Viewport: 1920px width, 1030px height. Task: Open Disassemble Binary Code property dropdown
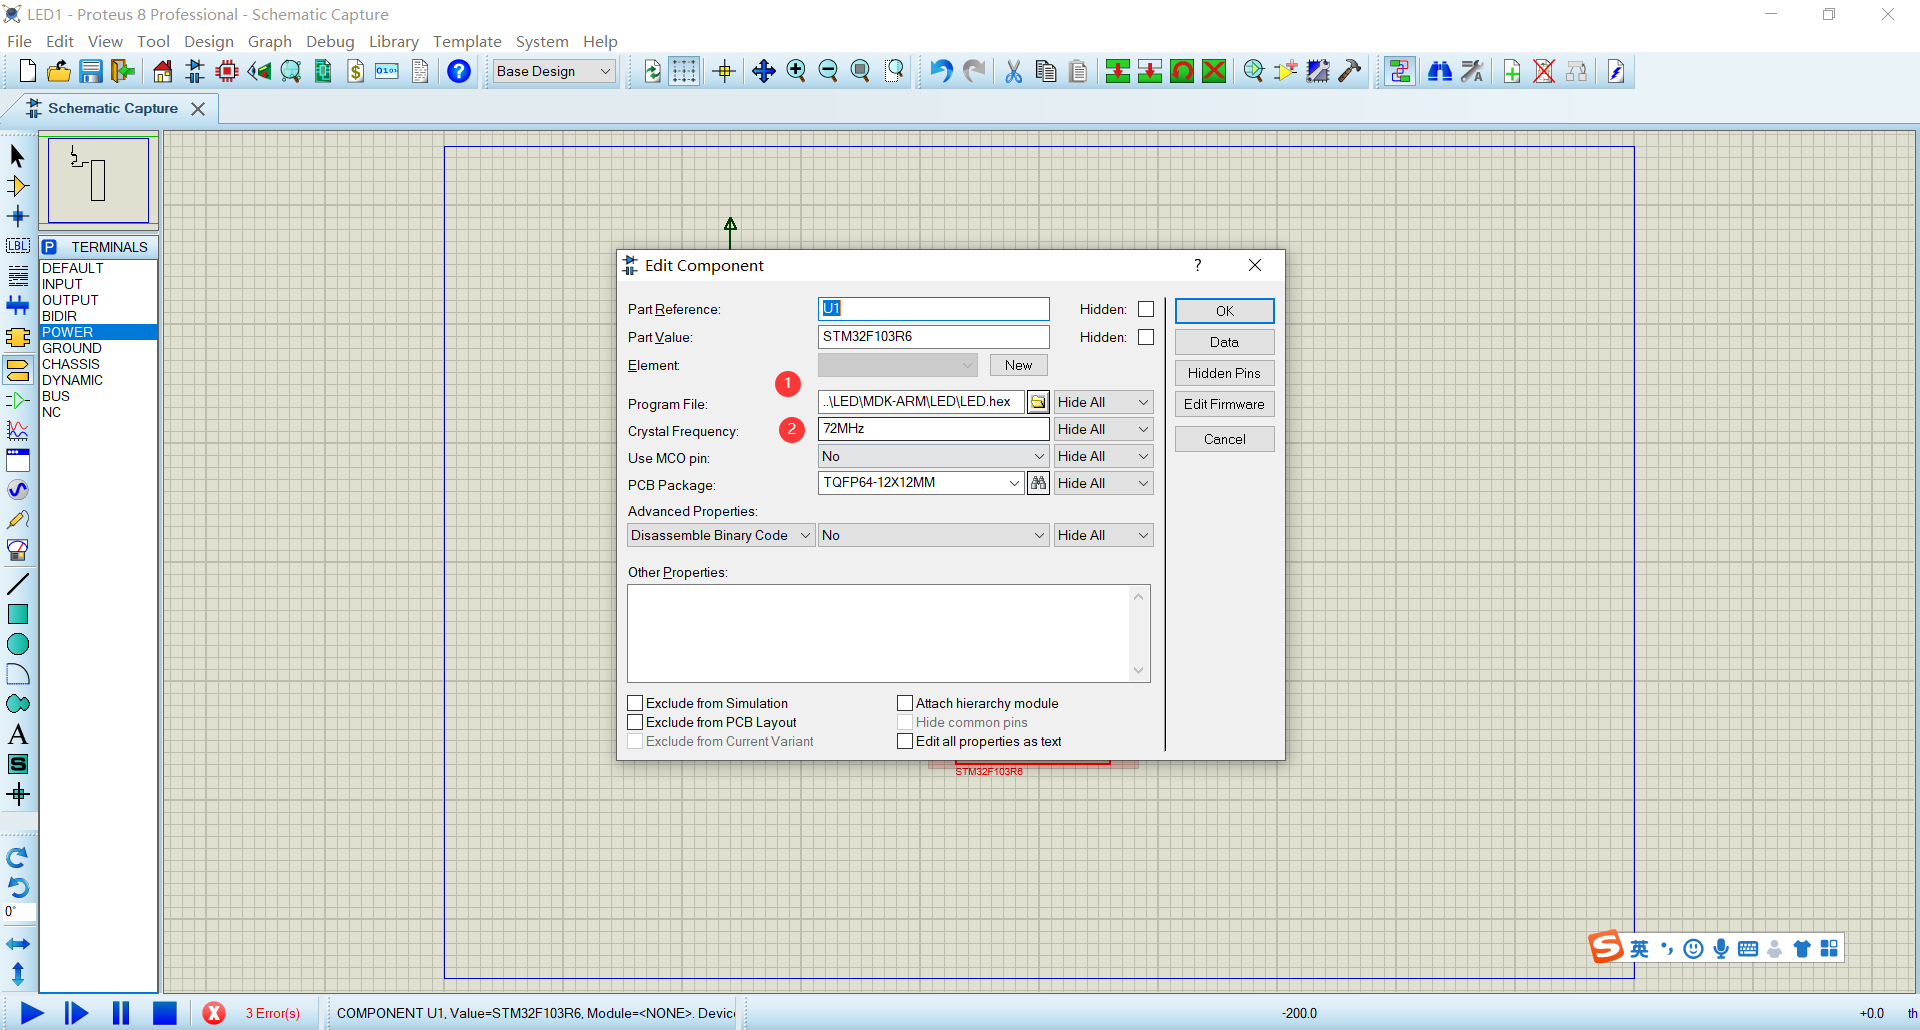pyautogui.click(x=721, y=535)
